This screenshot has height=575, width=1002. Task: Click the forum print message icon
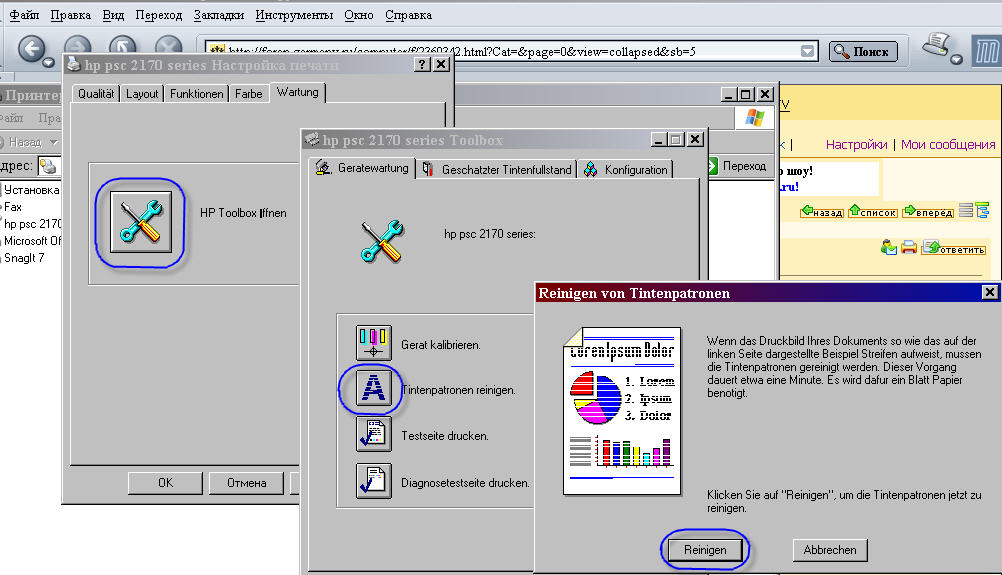909,247
